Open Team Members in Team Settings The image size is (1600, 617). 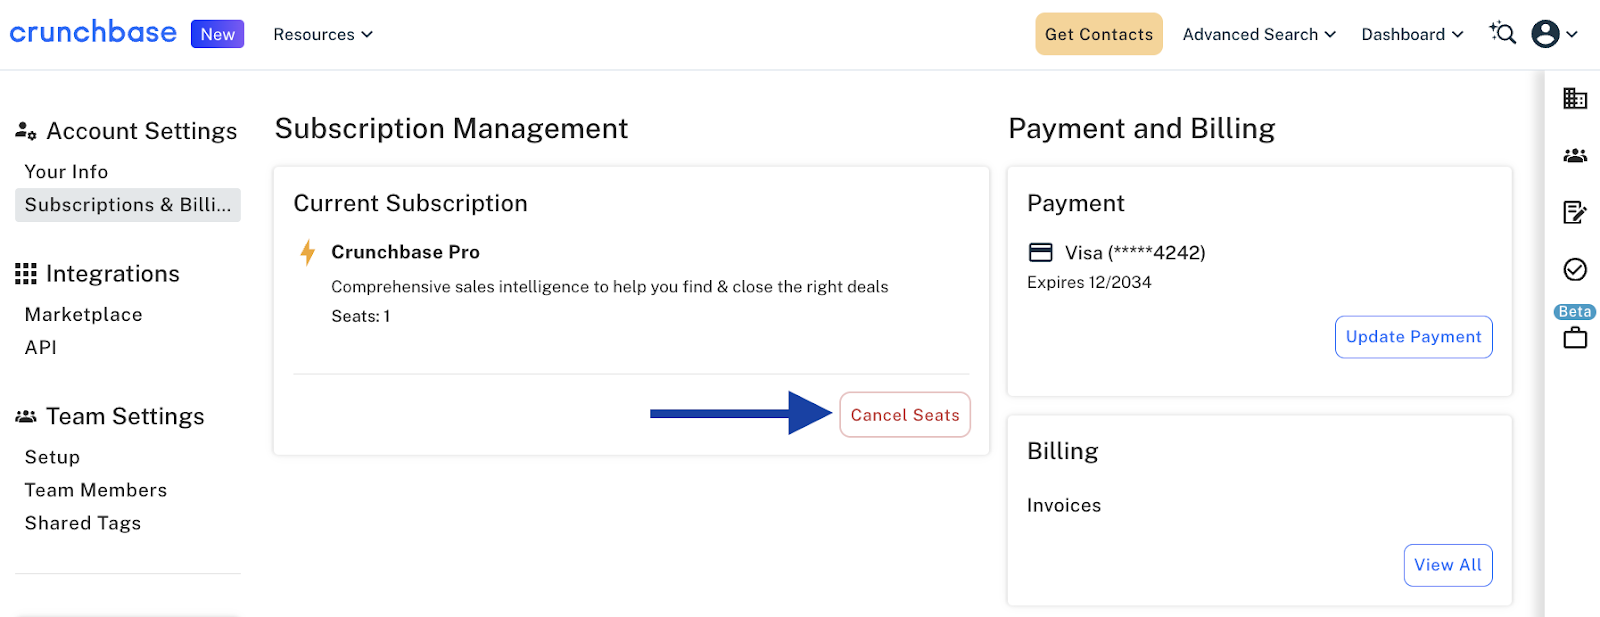tap(96, 490)
